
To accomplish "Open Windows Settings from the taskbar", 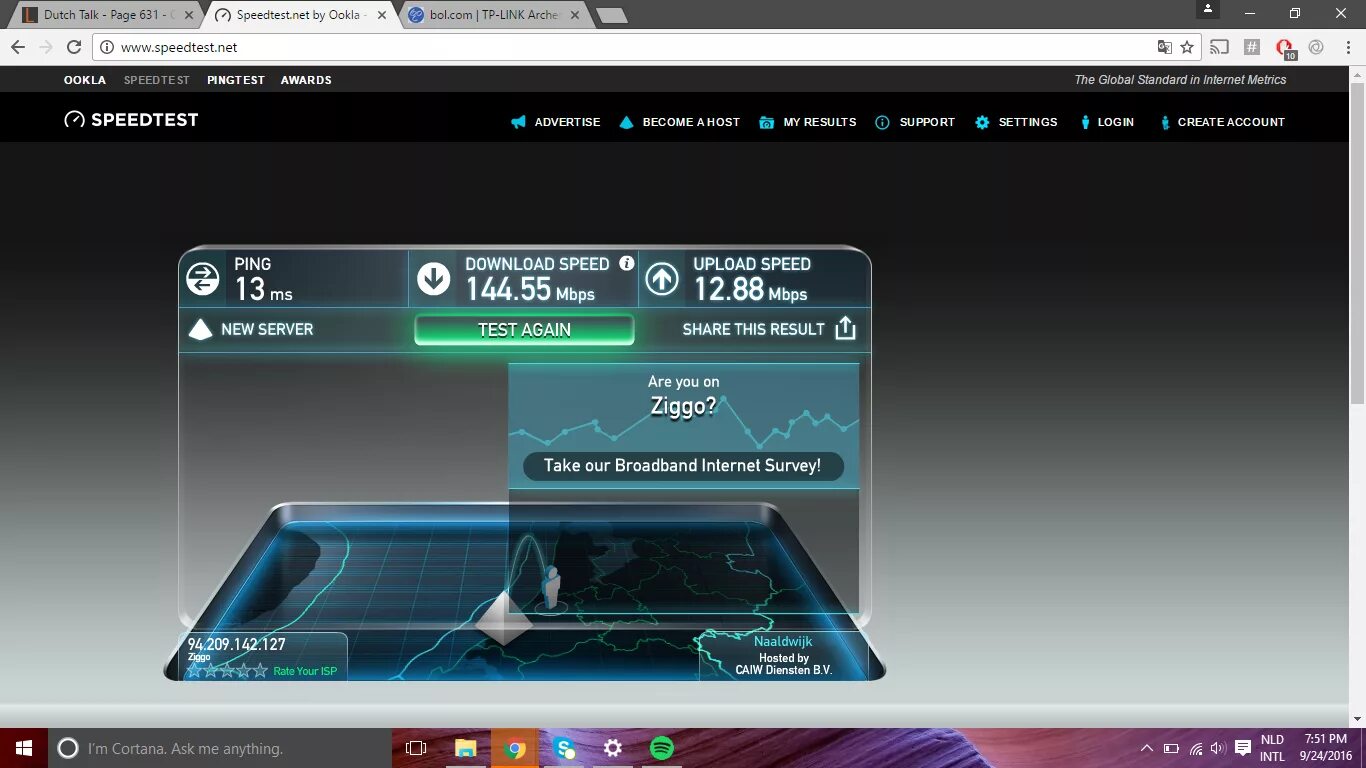I will (x=613, y=748).
